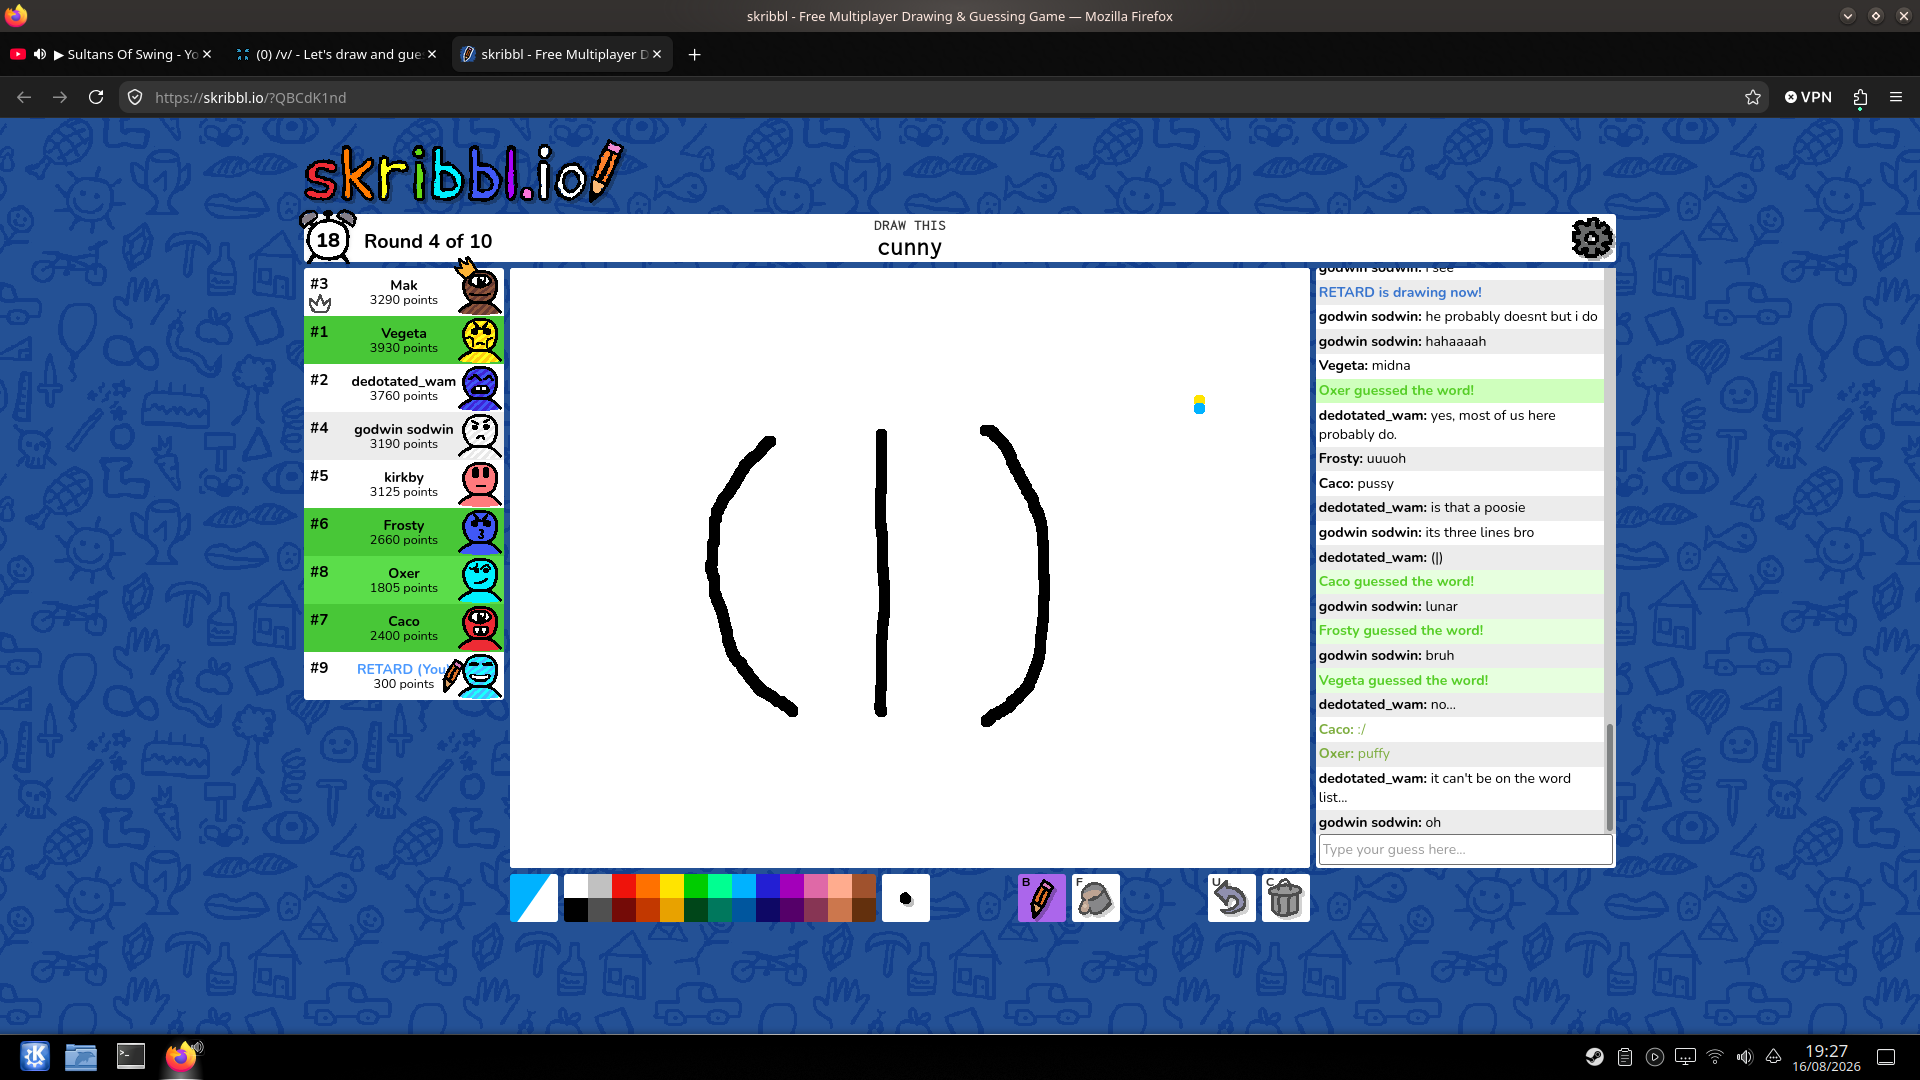Image resolution: width=1920 pixels, height=1080 pixels.
Task: Open the file manager from the taskbar
Action: click(81, 1056)
